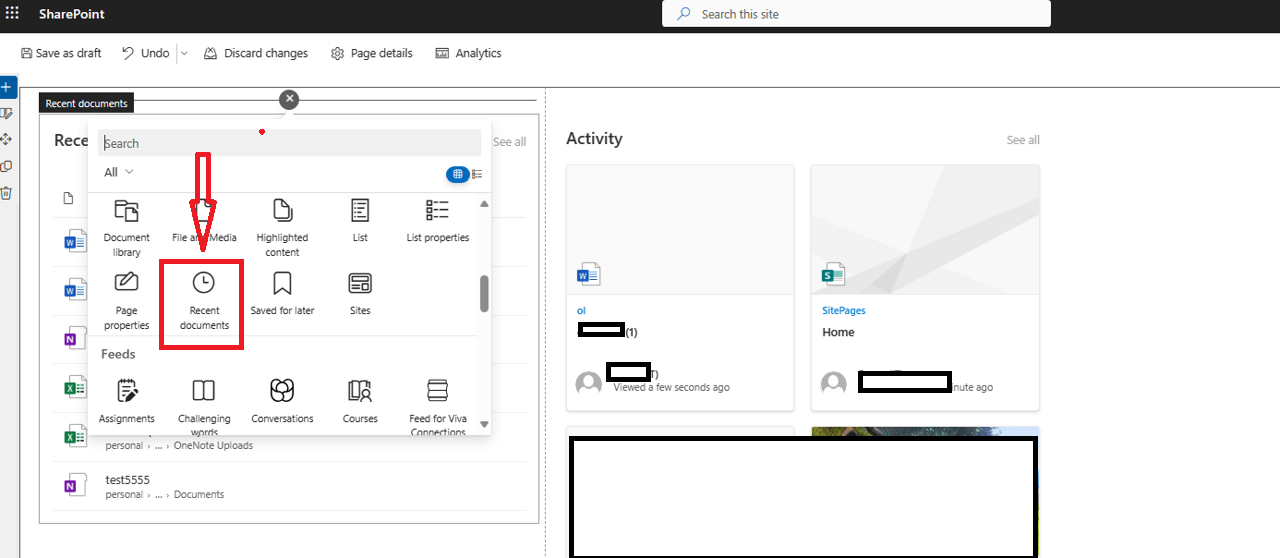Select the Challenging words web part
The image size is (1280, 558).
tap(204, 406)
